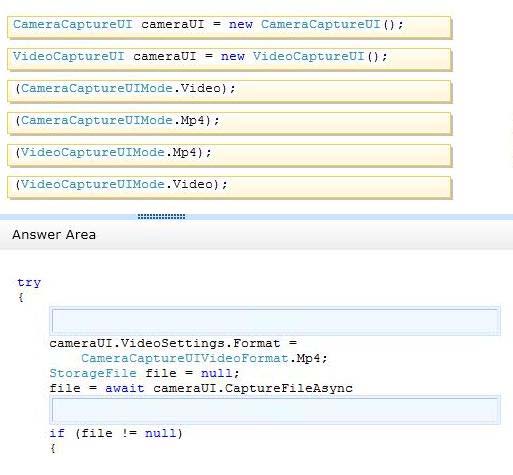Select the CameraCaptureUI cameraUI declaration snippet
This screenshot has height=475, width=513.
[x=229, y=27]
